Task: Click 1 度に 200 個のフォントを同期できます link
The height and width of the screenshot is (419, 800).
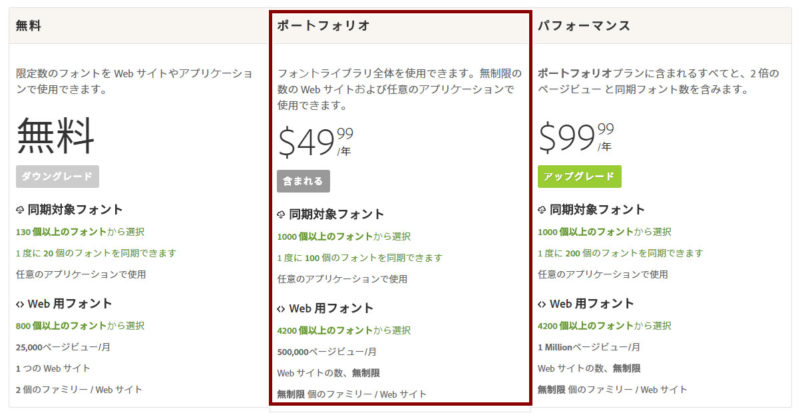Action: [620, 253]
